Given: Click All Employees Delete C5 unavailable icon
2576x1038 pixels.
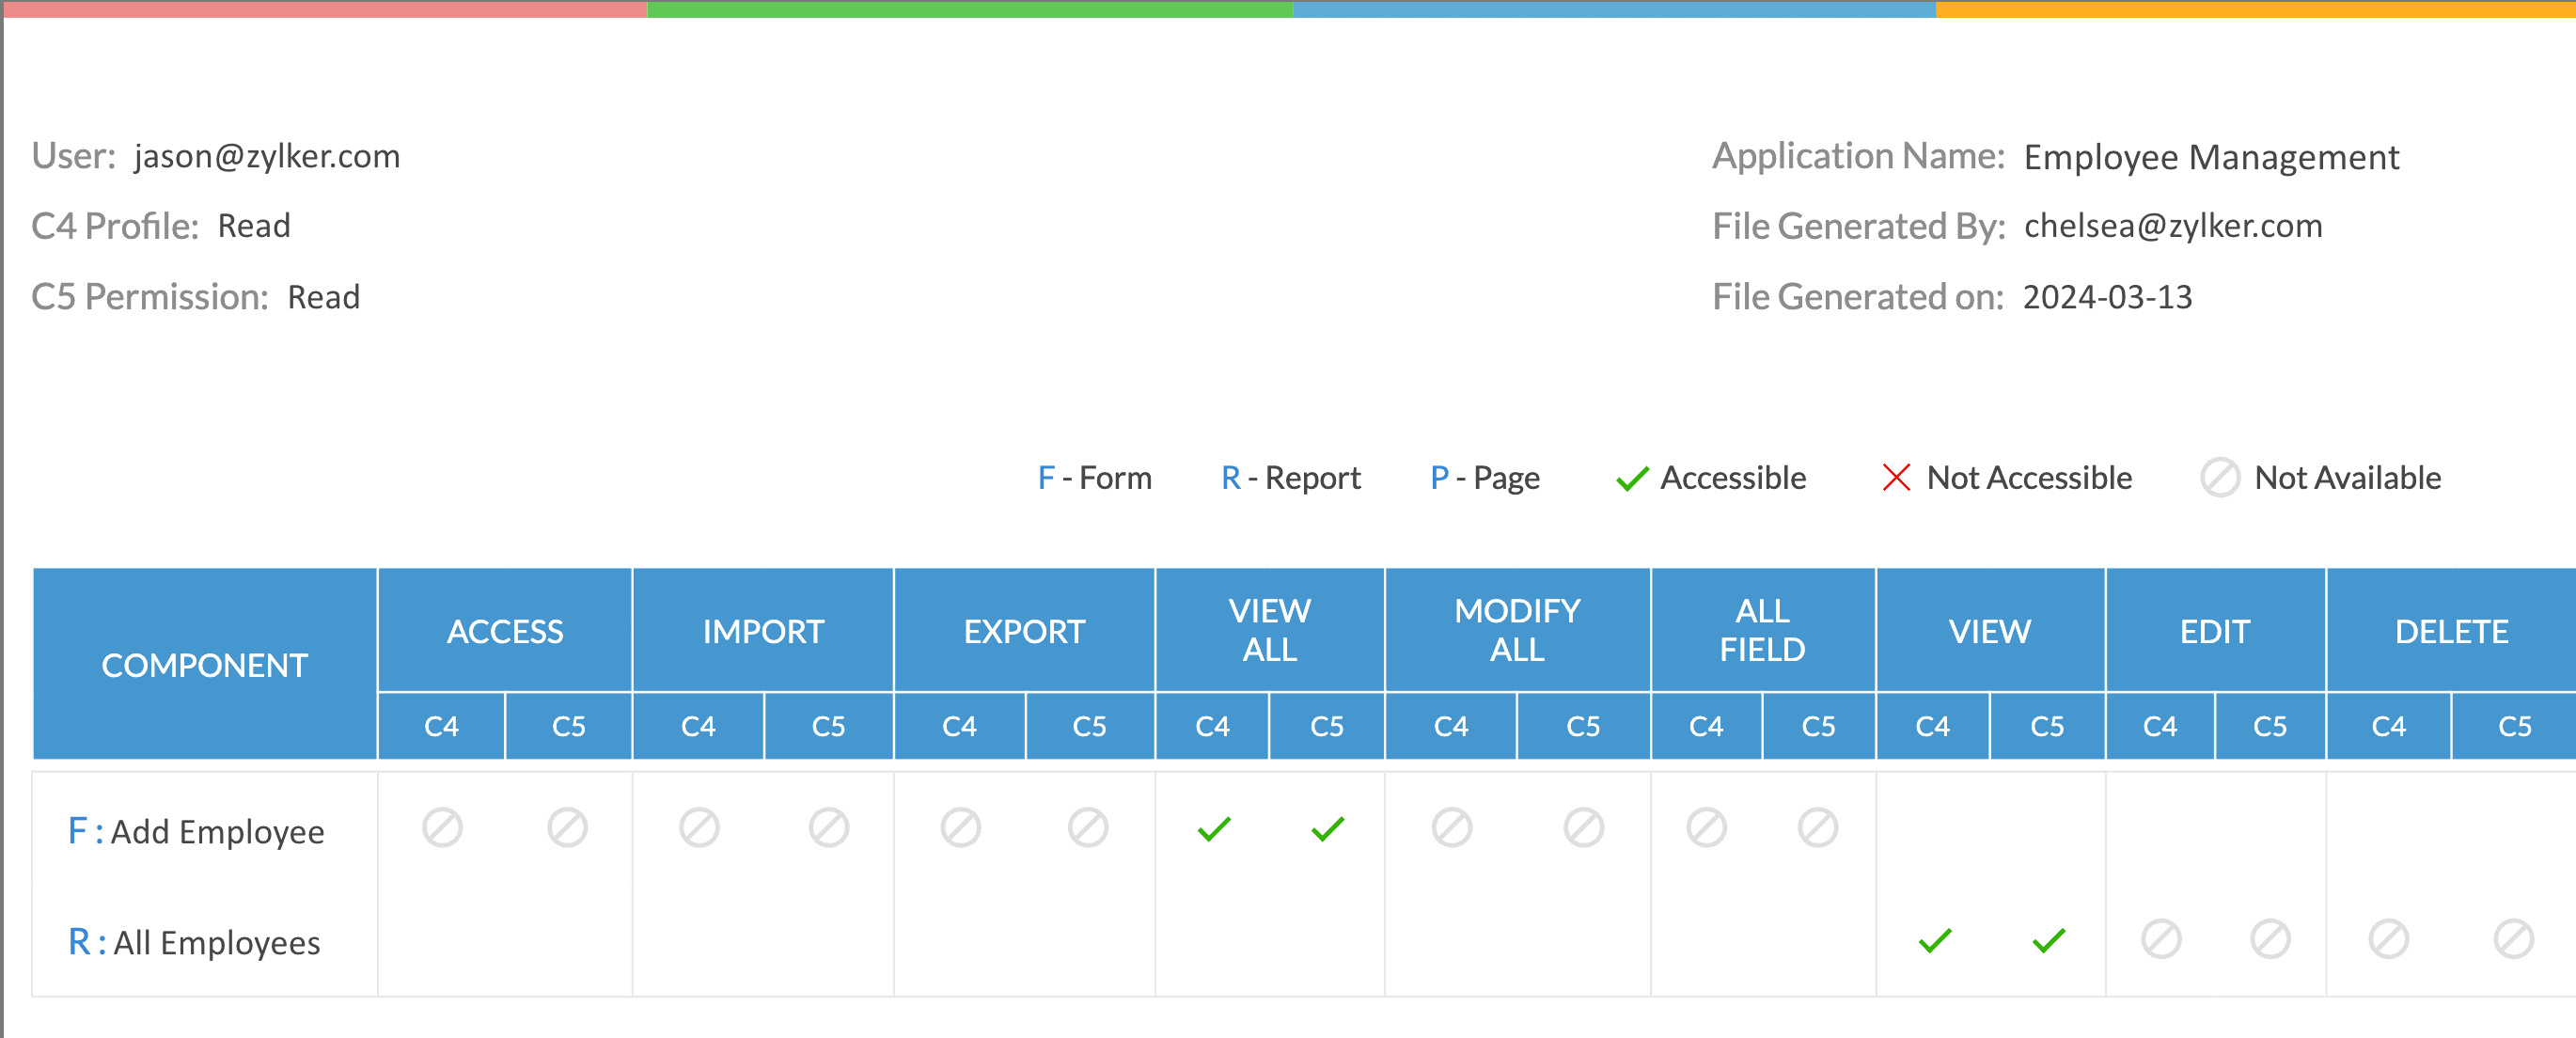Looking at the screenshot, I should [x=2513, y=940].
